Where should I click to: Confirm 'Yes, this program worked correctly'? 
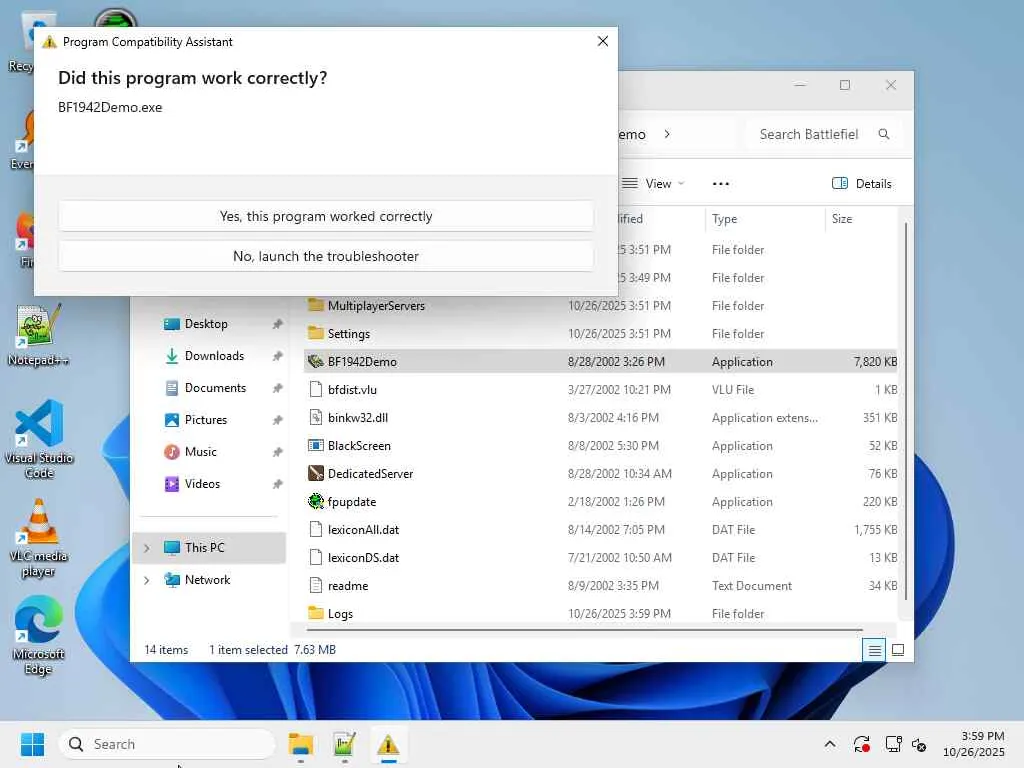(x=326, y=216)
